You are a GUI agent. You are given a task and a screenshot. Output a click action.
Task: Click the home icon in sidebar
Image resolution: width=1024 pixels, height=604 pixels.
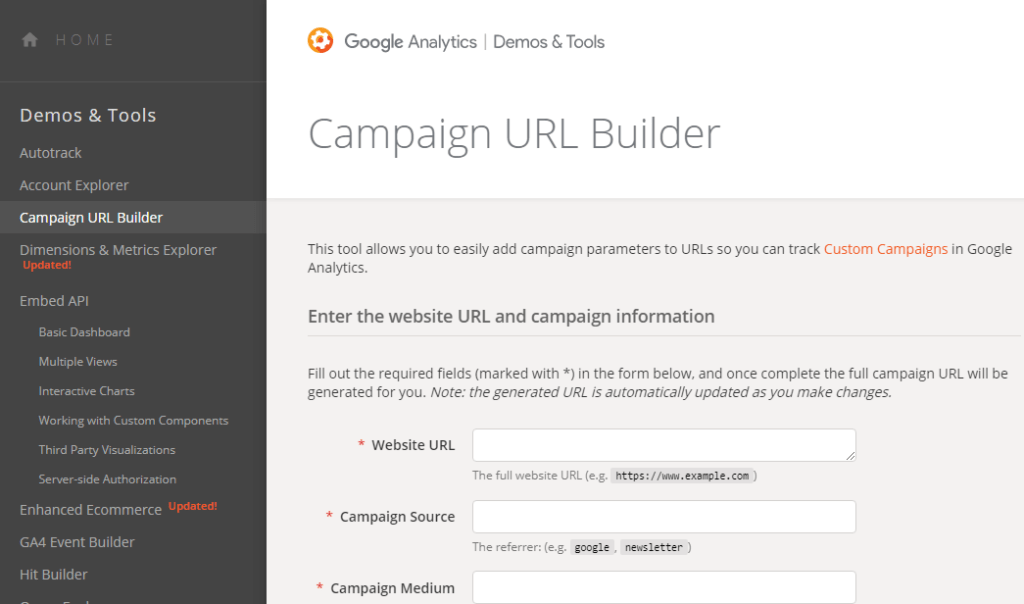pos(30,40)
